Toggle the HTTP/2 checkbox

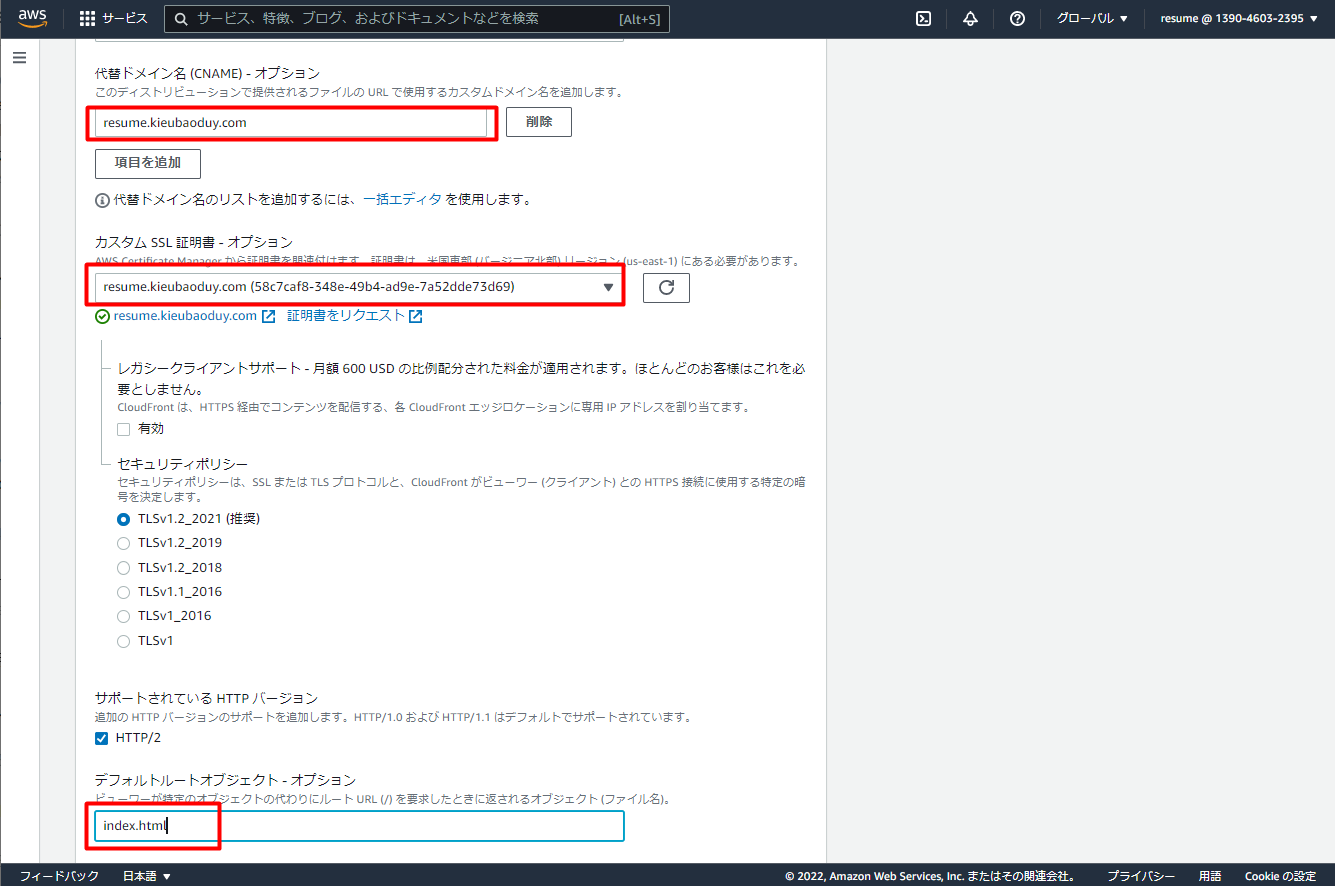point(101,738)
